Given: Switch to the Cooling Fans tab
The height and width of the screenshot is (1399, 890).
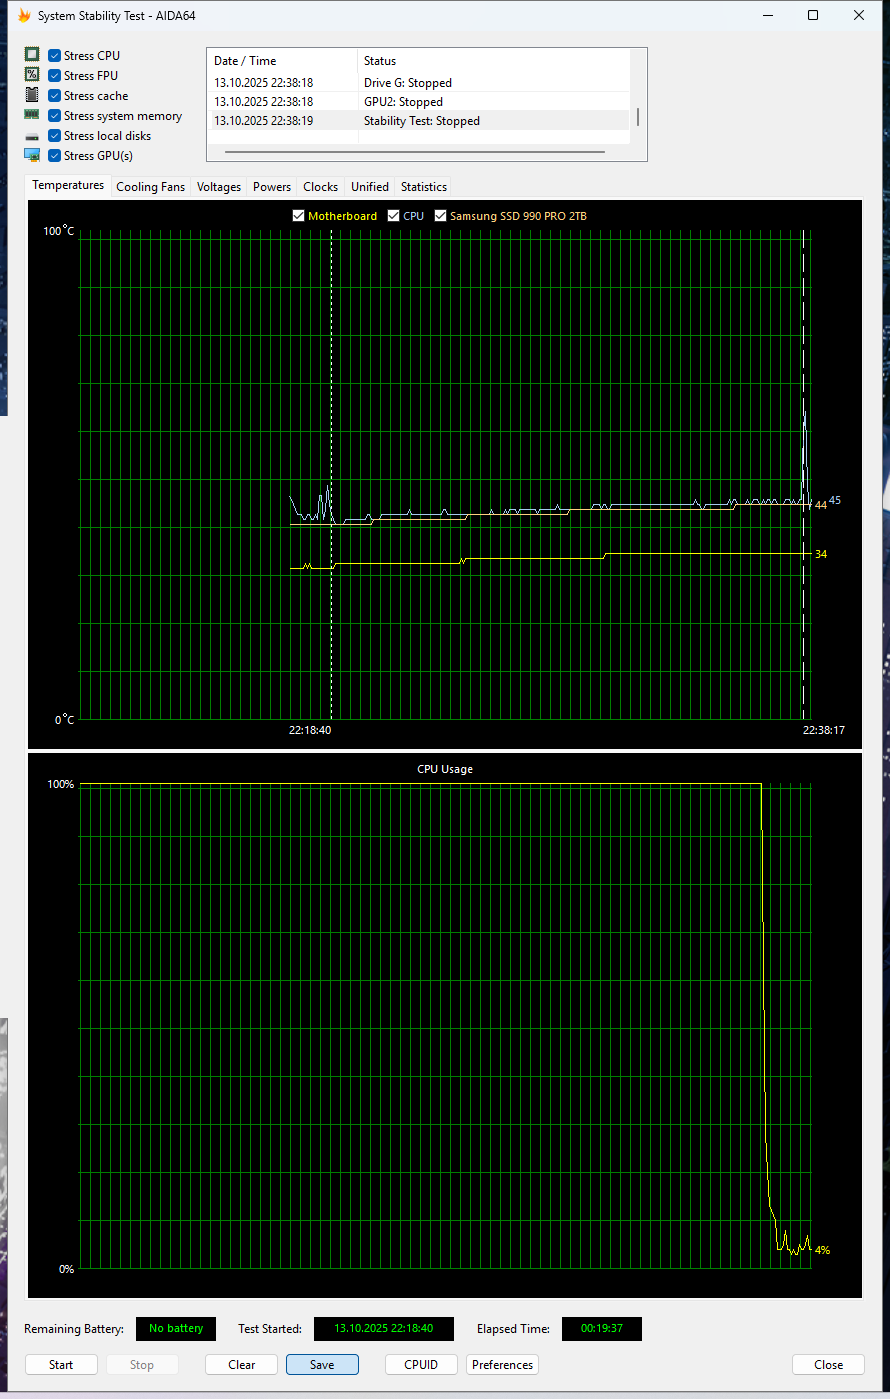Looking at the screenshot, I should tap(150, 186).
